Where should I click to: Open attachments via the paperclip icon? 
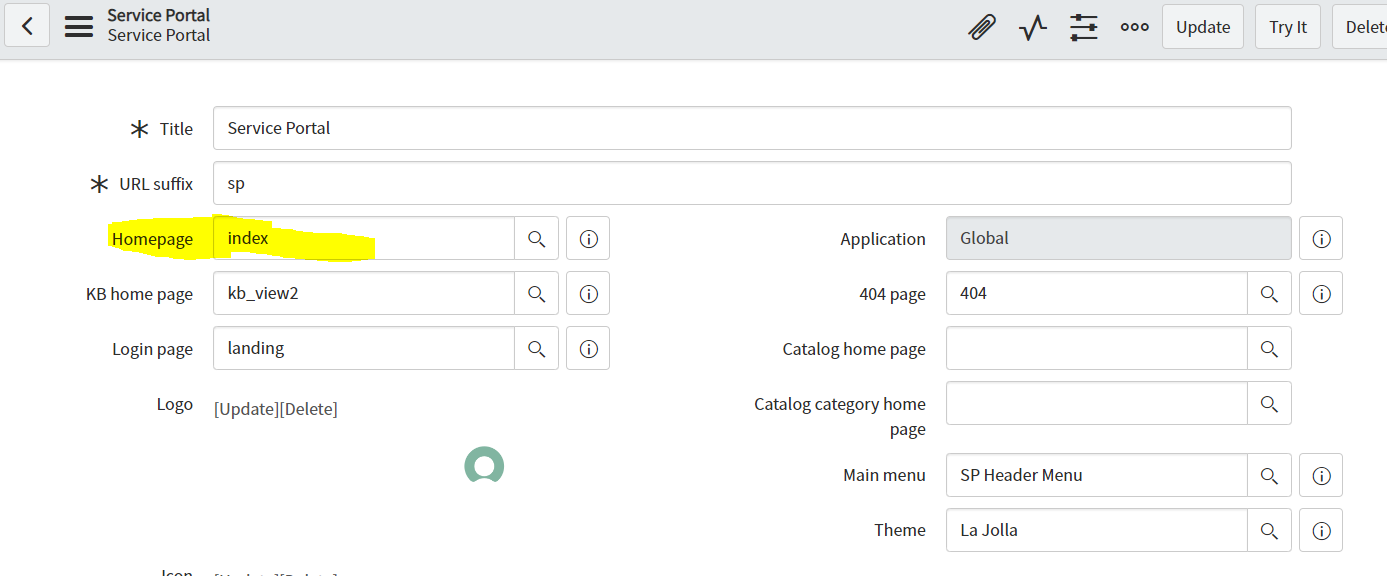pyautogui.click(x=982, y=27)
